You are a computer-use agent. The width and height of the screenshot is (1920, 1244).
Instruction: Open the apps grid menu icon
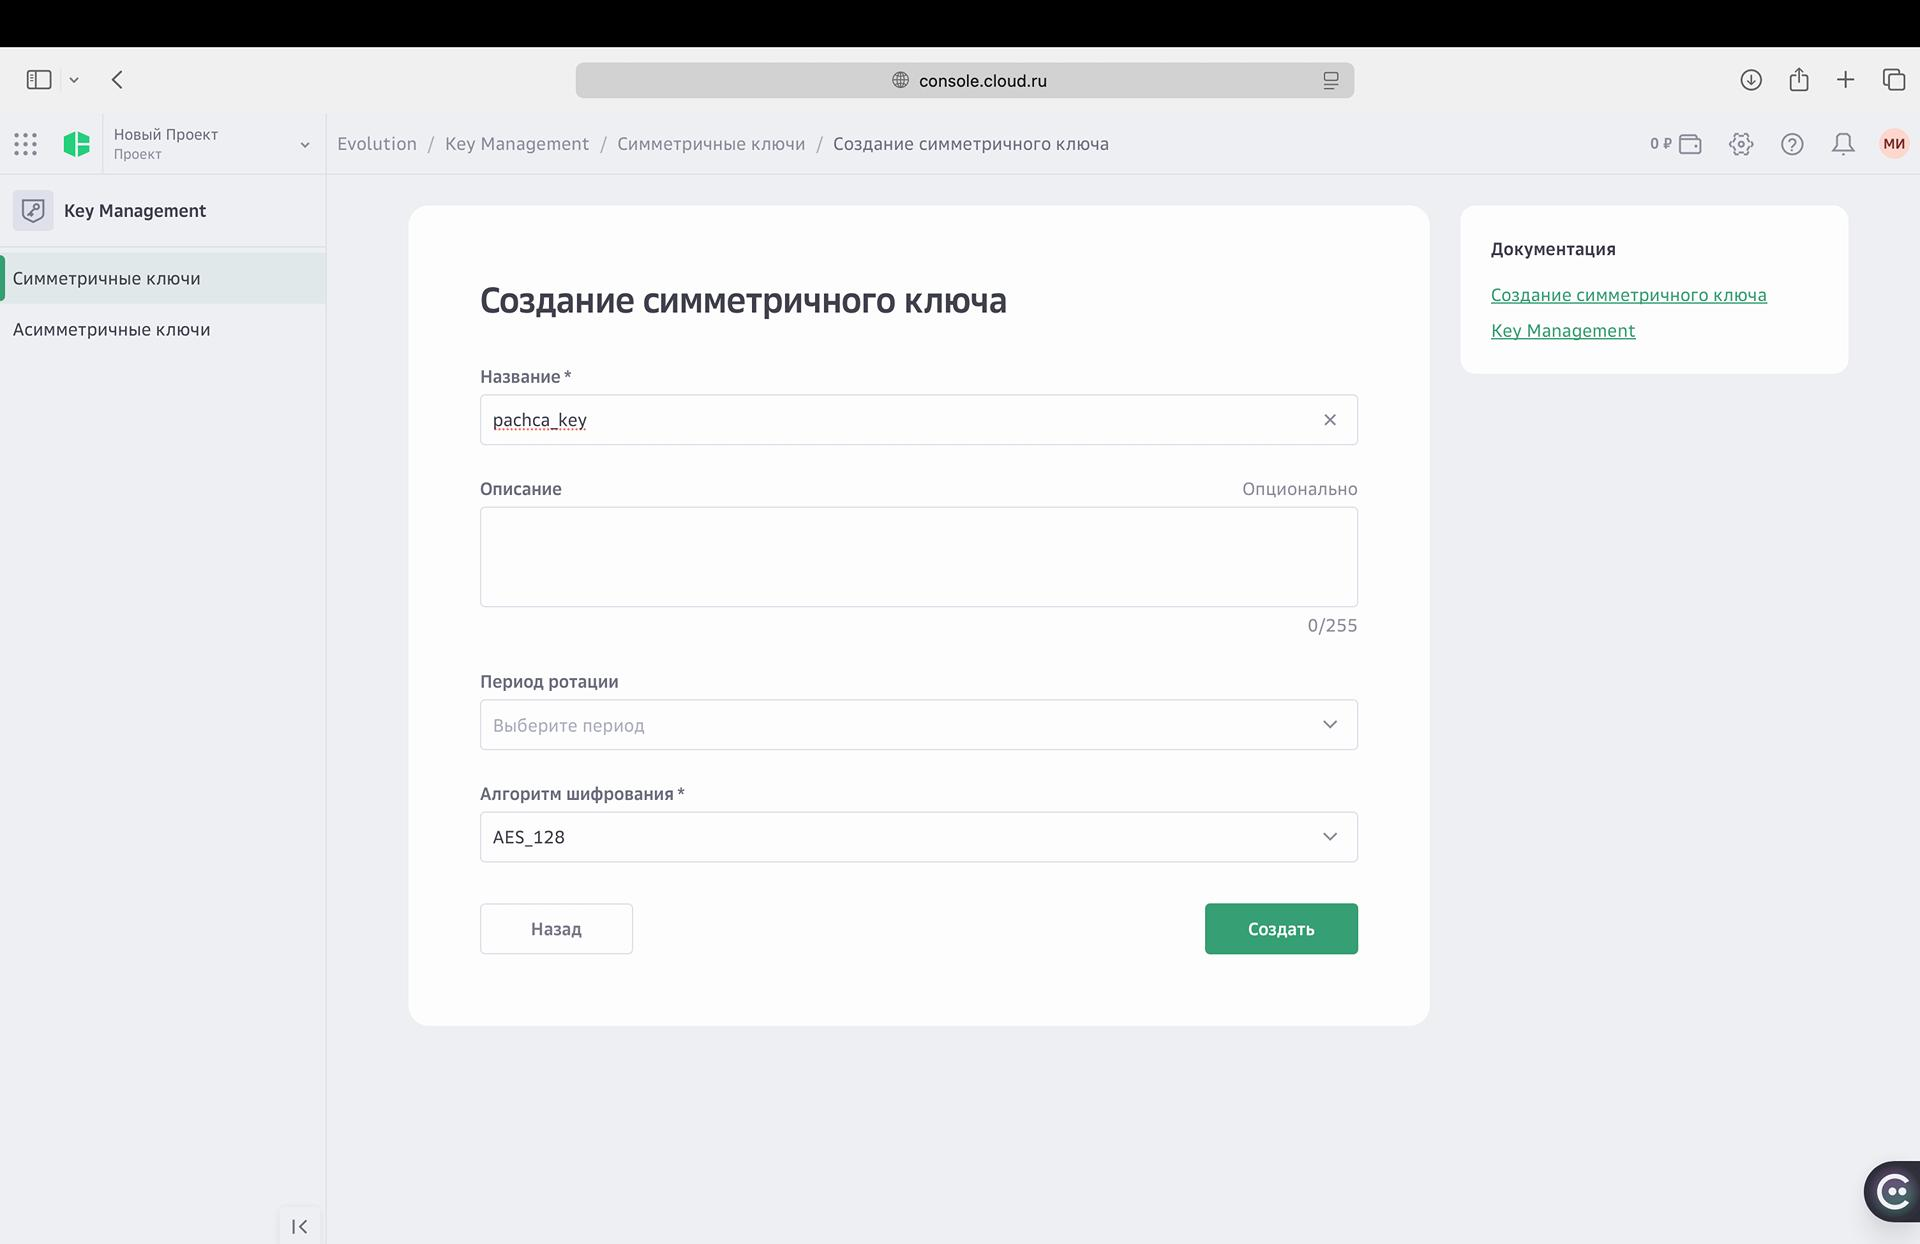point(26,144)
